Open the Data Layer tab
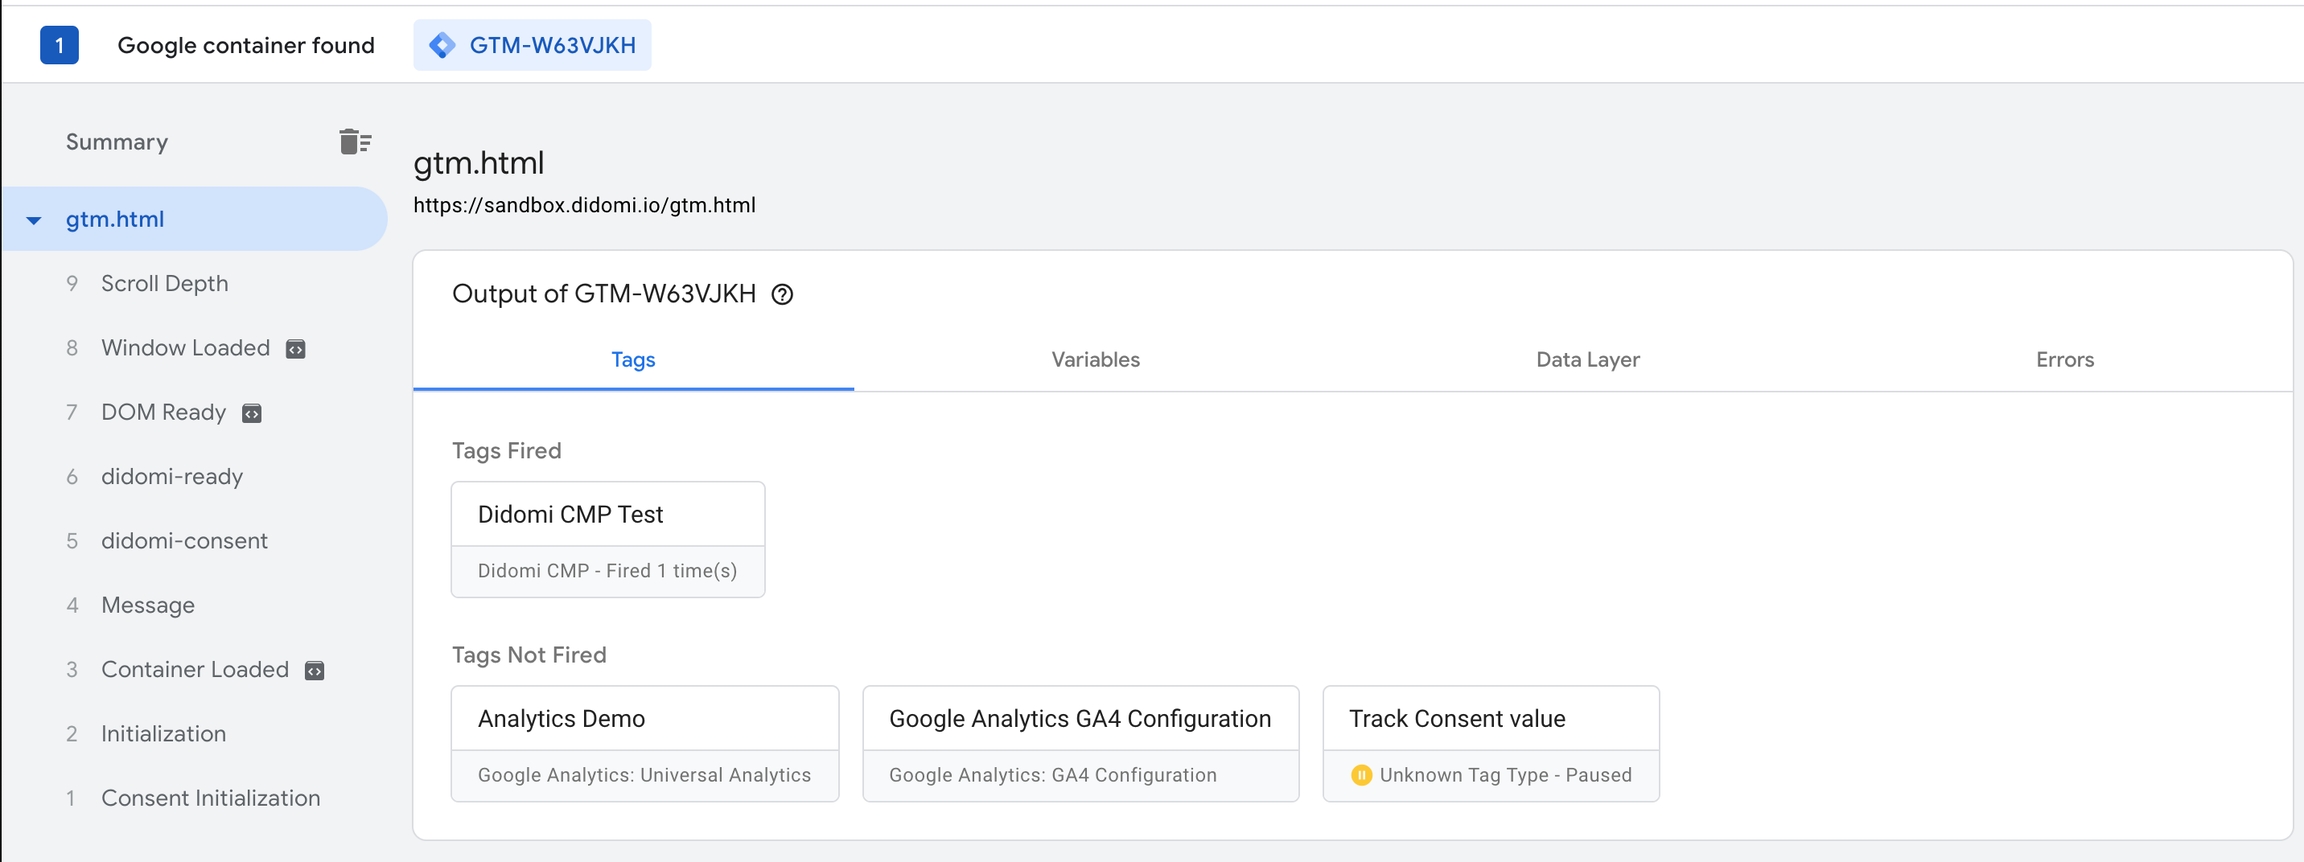The image size is (2304, 862). (1587, 360)
